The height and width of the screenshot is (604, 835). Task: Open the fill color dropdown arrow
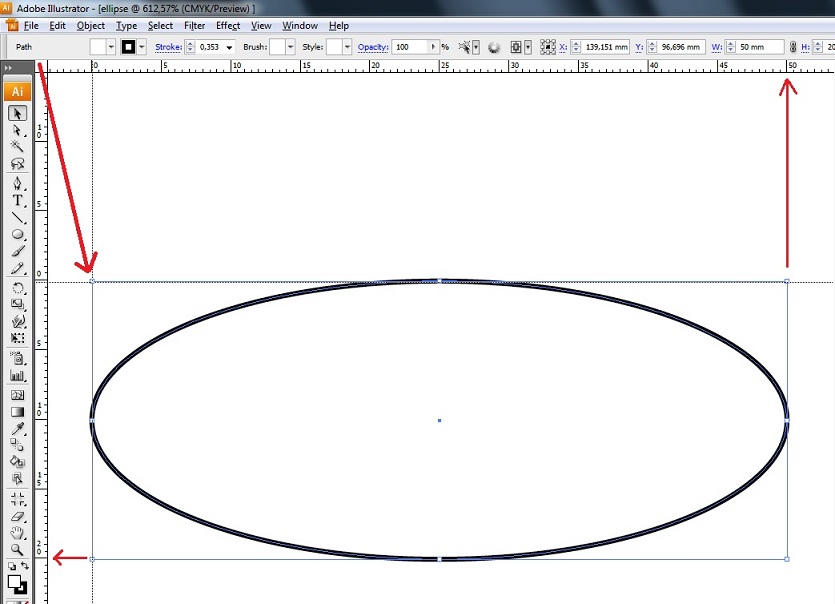pyautogui.click(x=111, y=47)
